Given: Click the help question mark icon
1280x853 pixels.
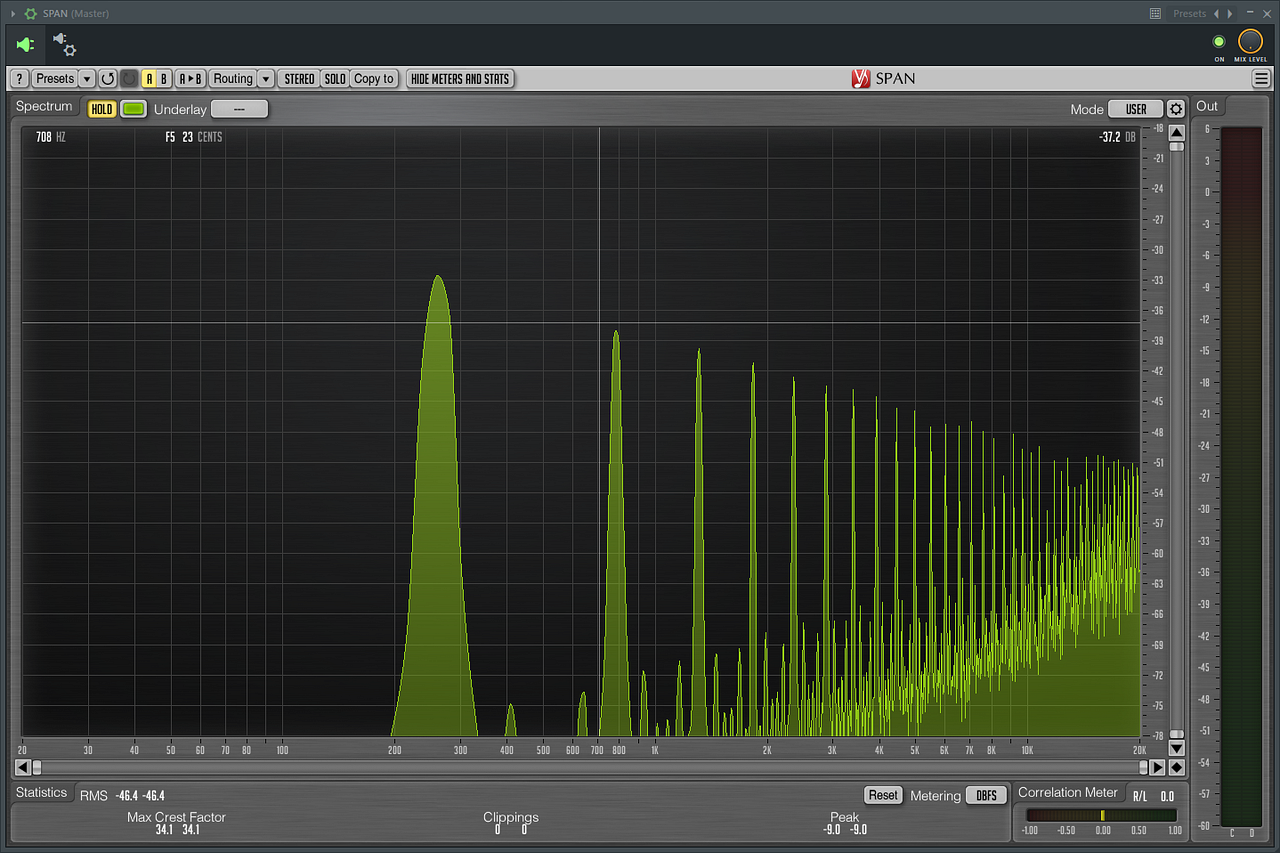Looking at the screenshot, I should 18,78.
